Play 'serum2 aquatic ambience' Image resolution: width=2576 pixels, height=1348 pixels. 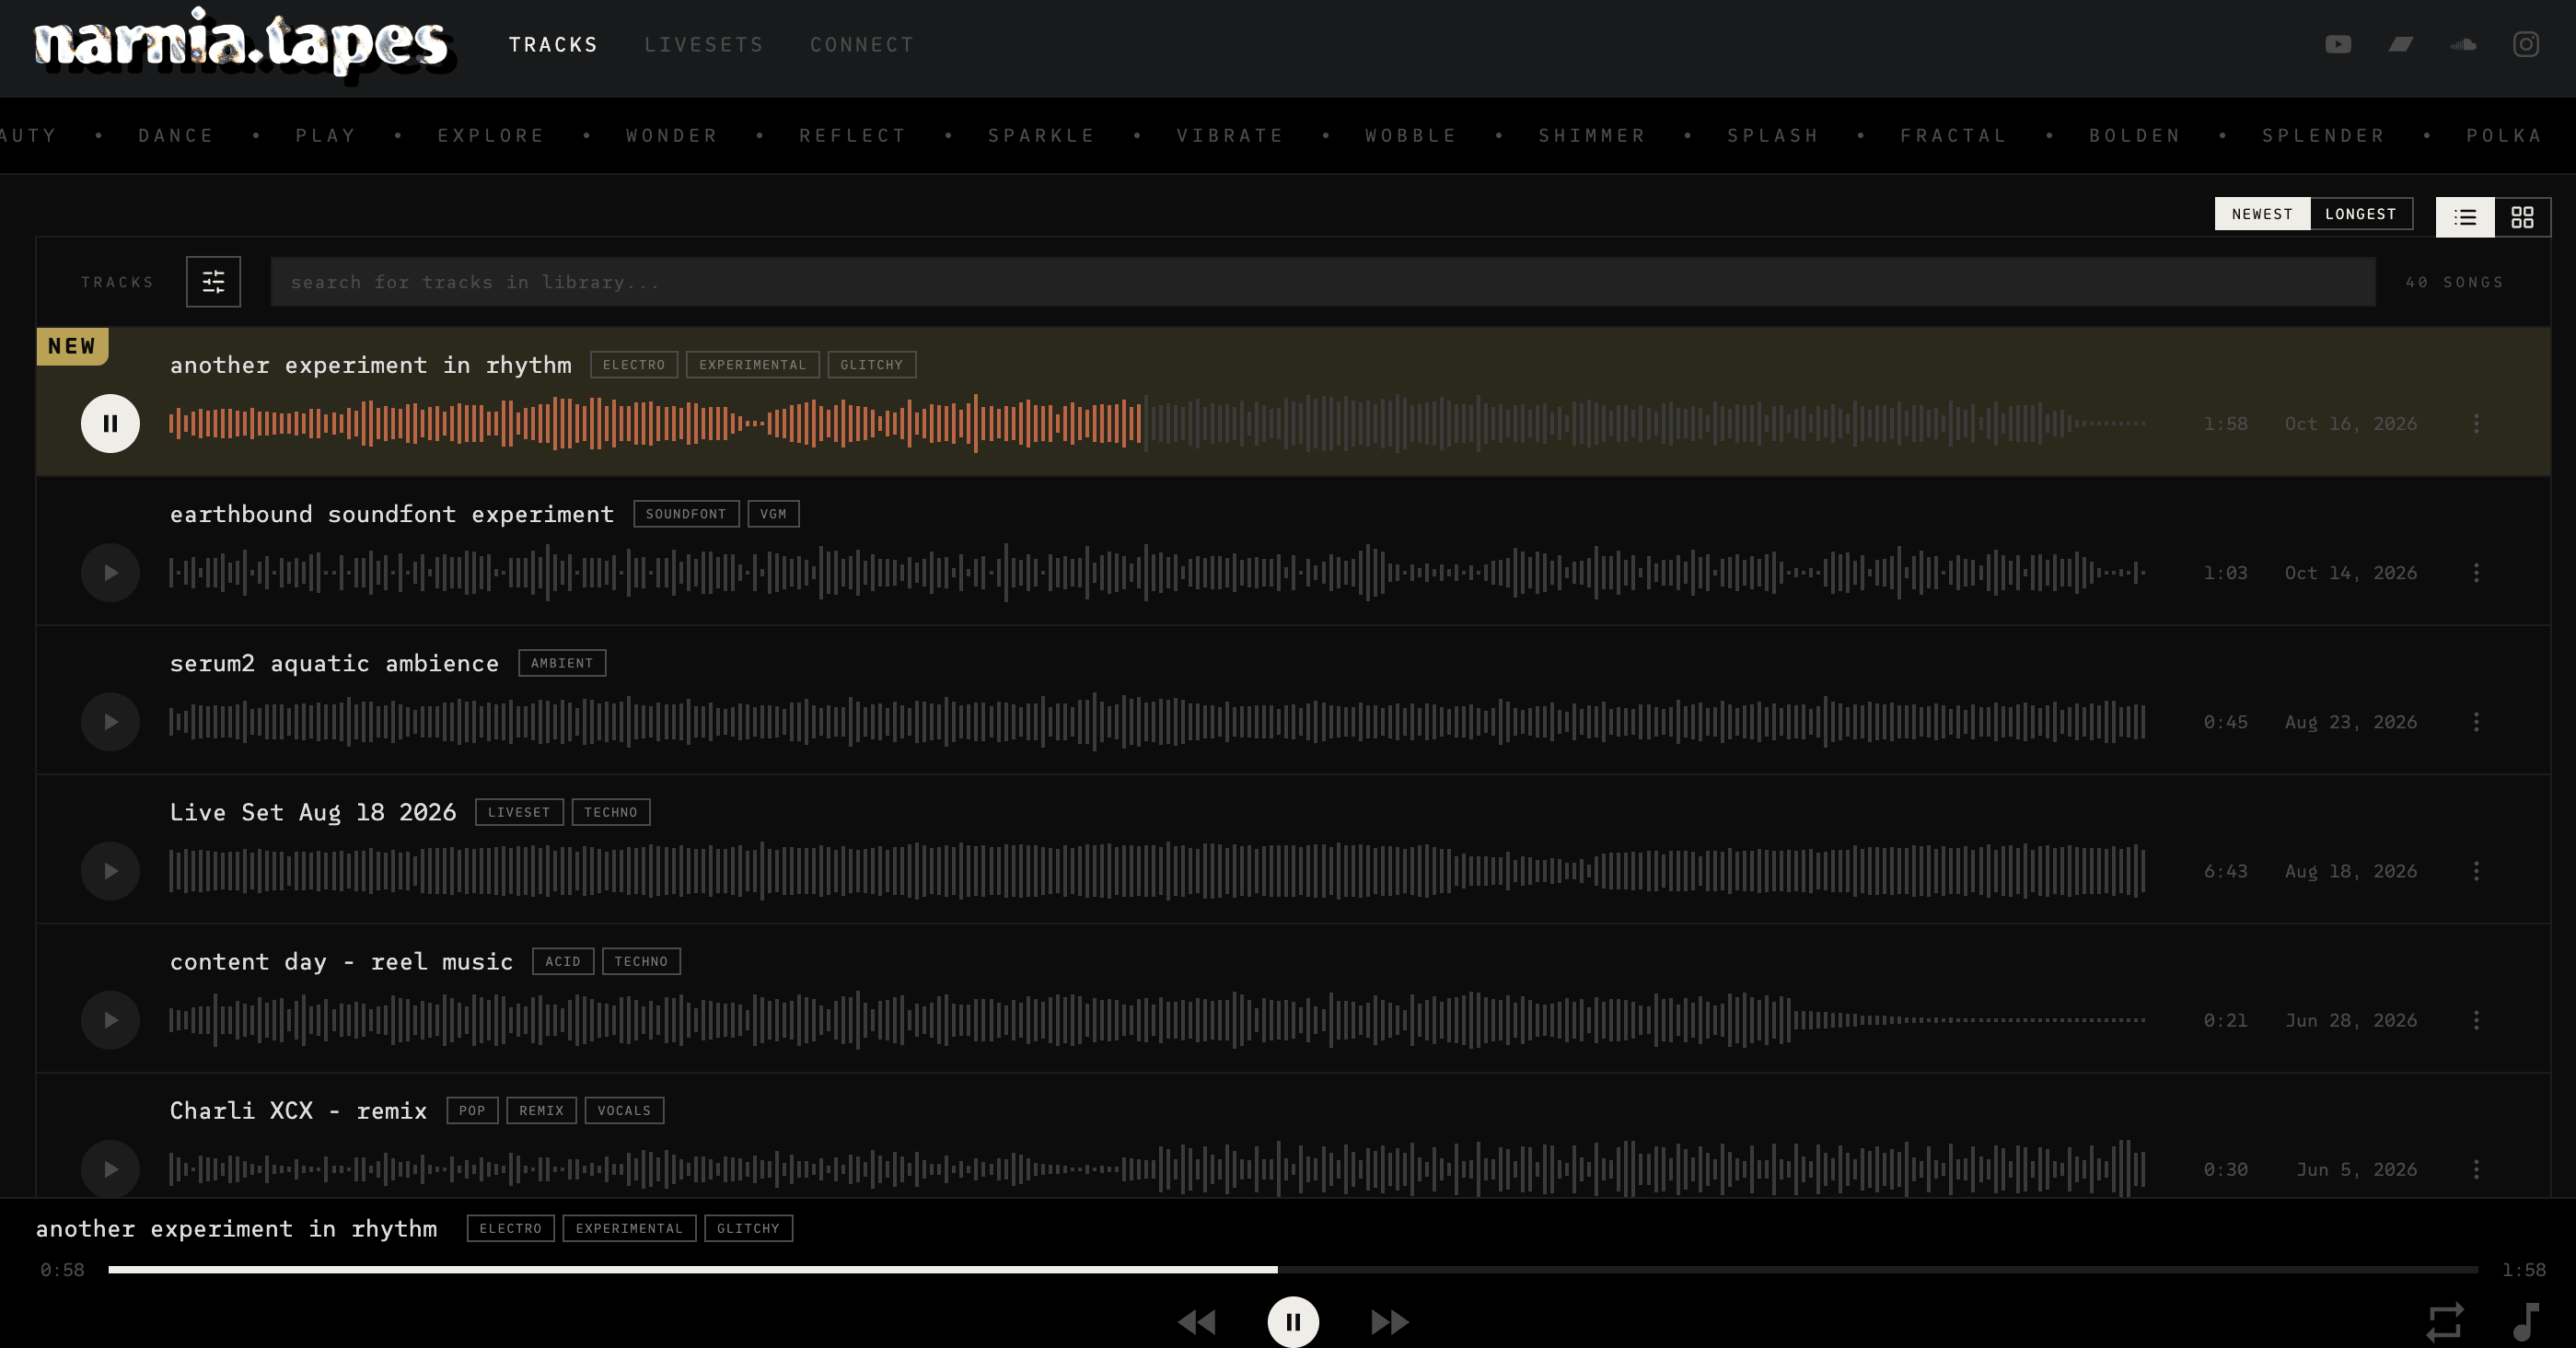pyautogui.click(x=110, y=721)
